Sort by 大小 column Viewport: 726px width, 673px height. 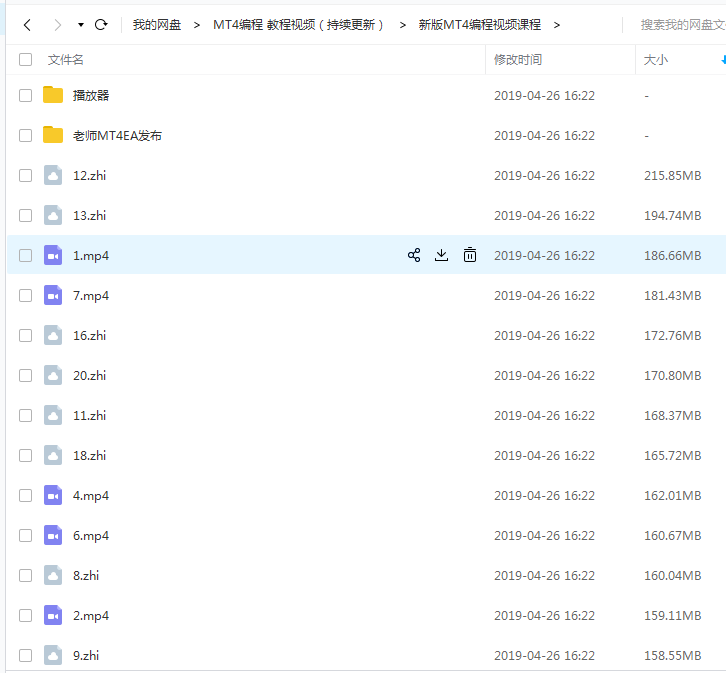[x=655, y=60]
